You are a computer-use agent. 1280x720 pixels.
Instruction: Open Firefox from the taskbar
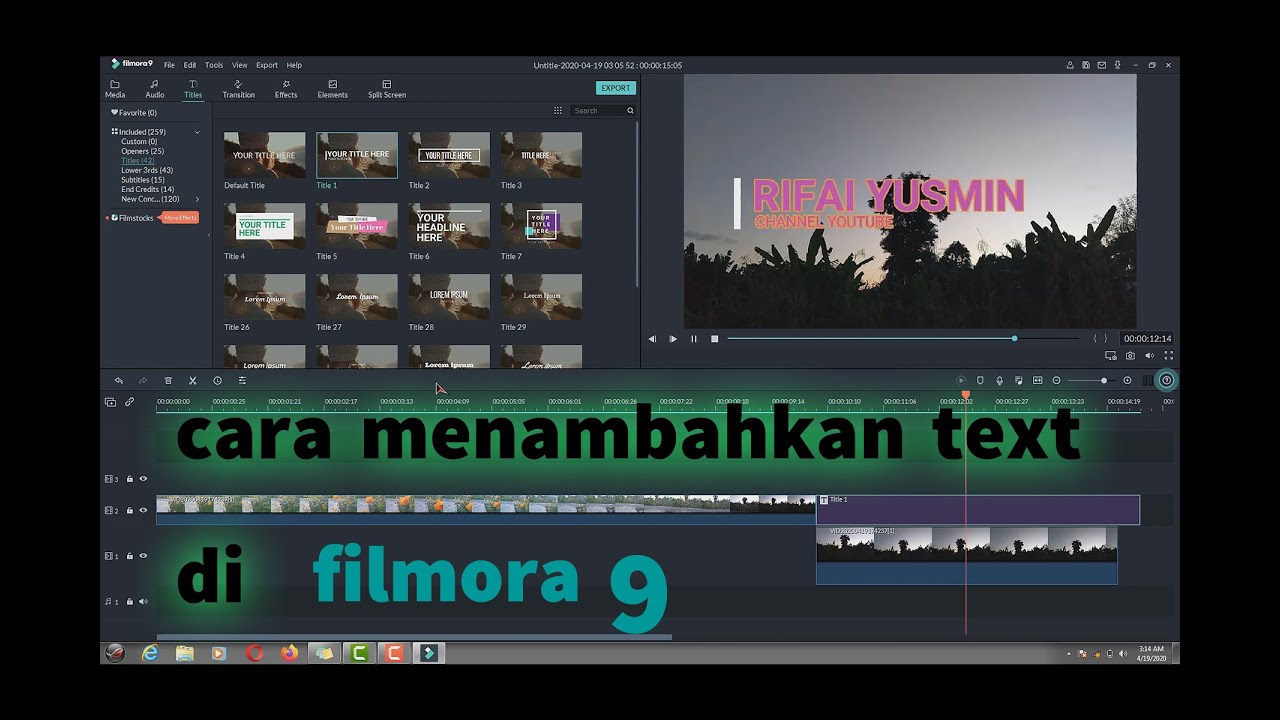pyautogui.click(x=289, y=653)
